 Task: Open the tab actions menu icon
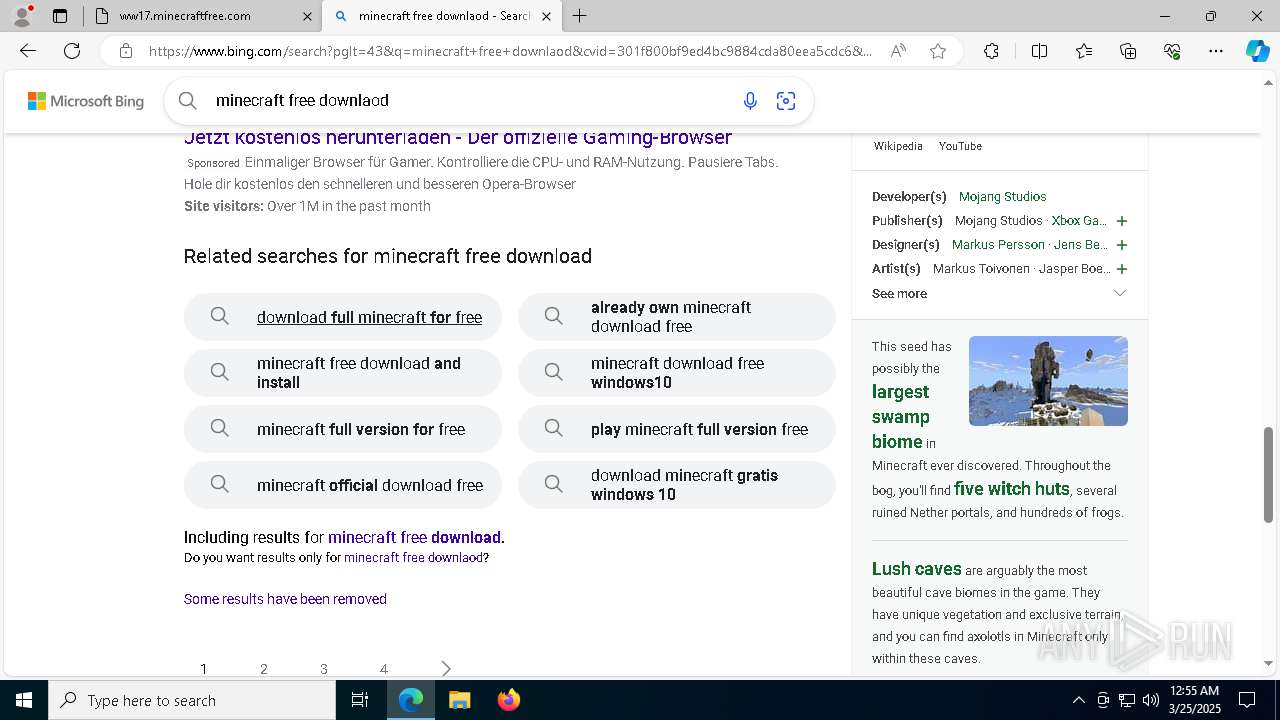60,16
